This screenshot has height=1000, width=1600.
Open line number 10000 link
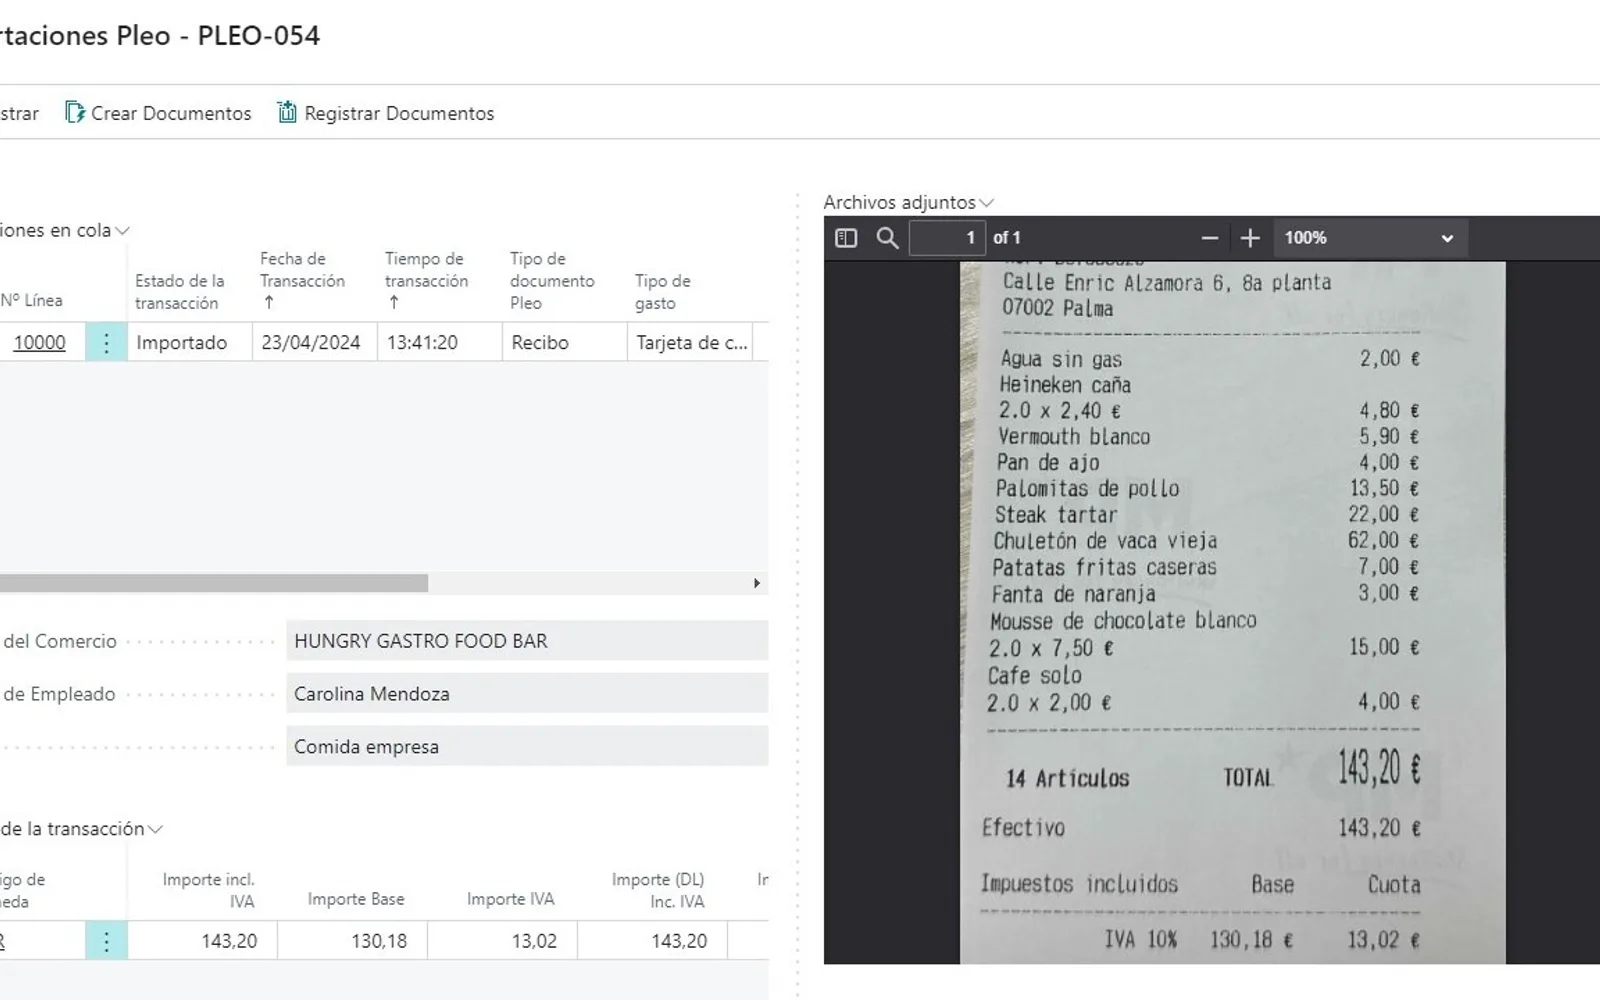pyautogui.click(x=39, y=342)
